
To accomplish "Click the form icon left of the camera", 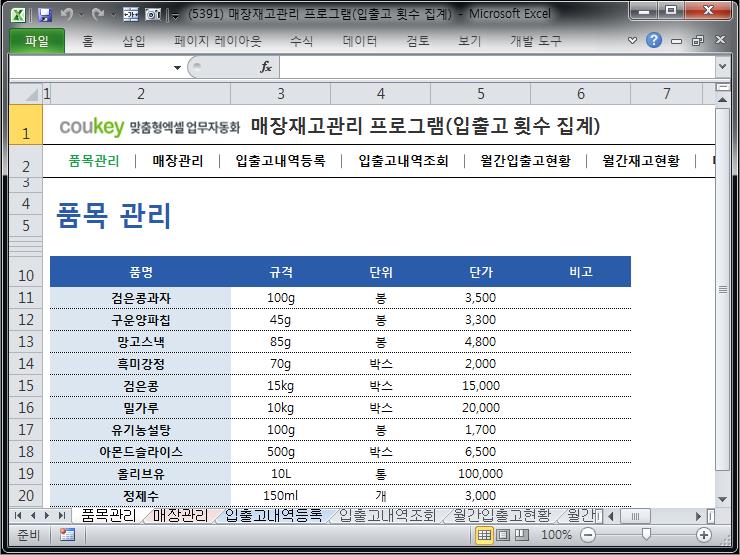I will (131, 15).
